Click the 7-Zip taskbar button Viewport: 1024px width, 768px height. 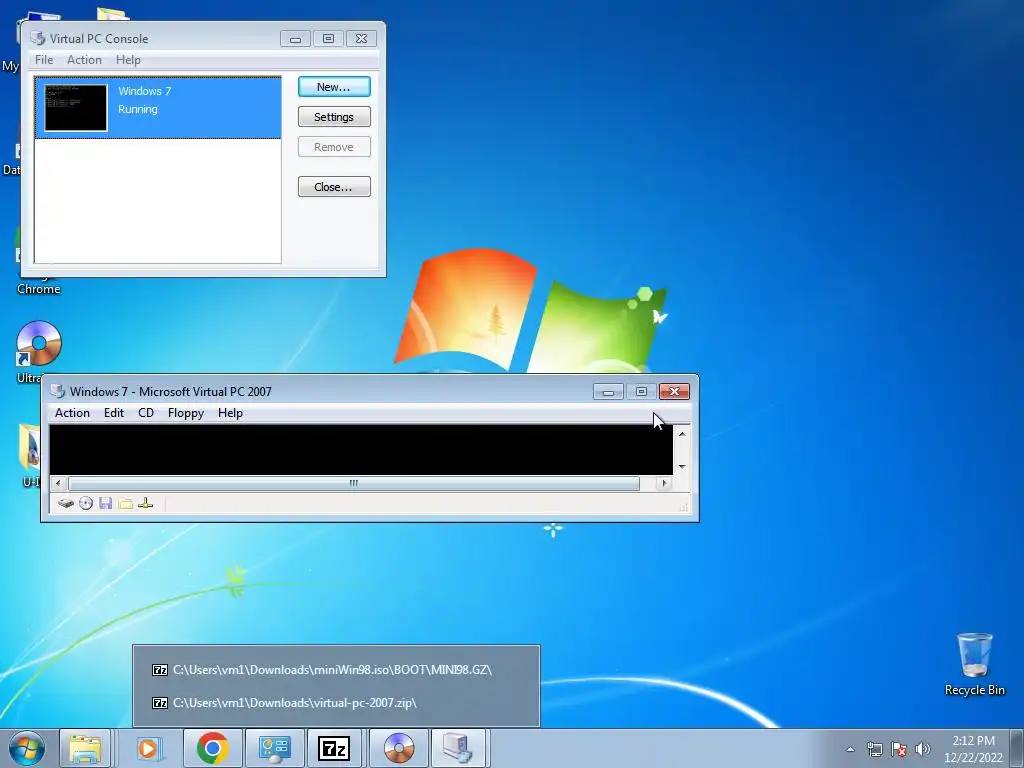(x=334, y=748)
